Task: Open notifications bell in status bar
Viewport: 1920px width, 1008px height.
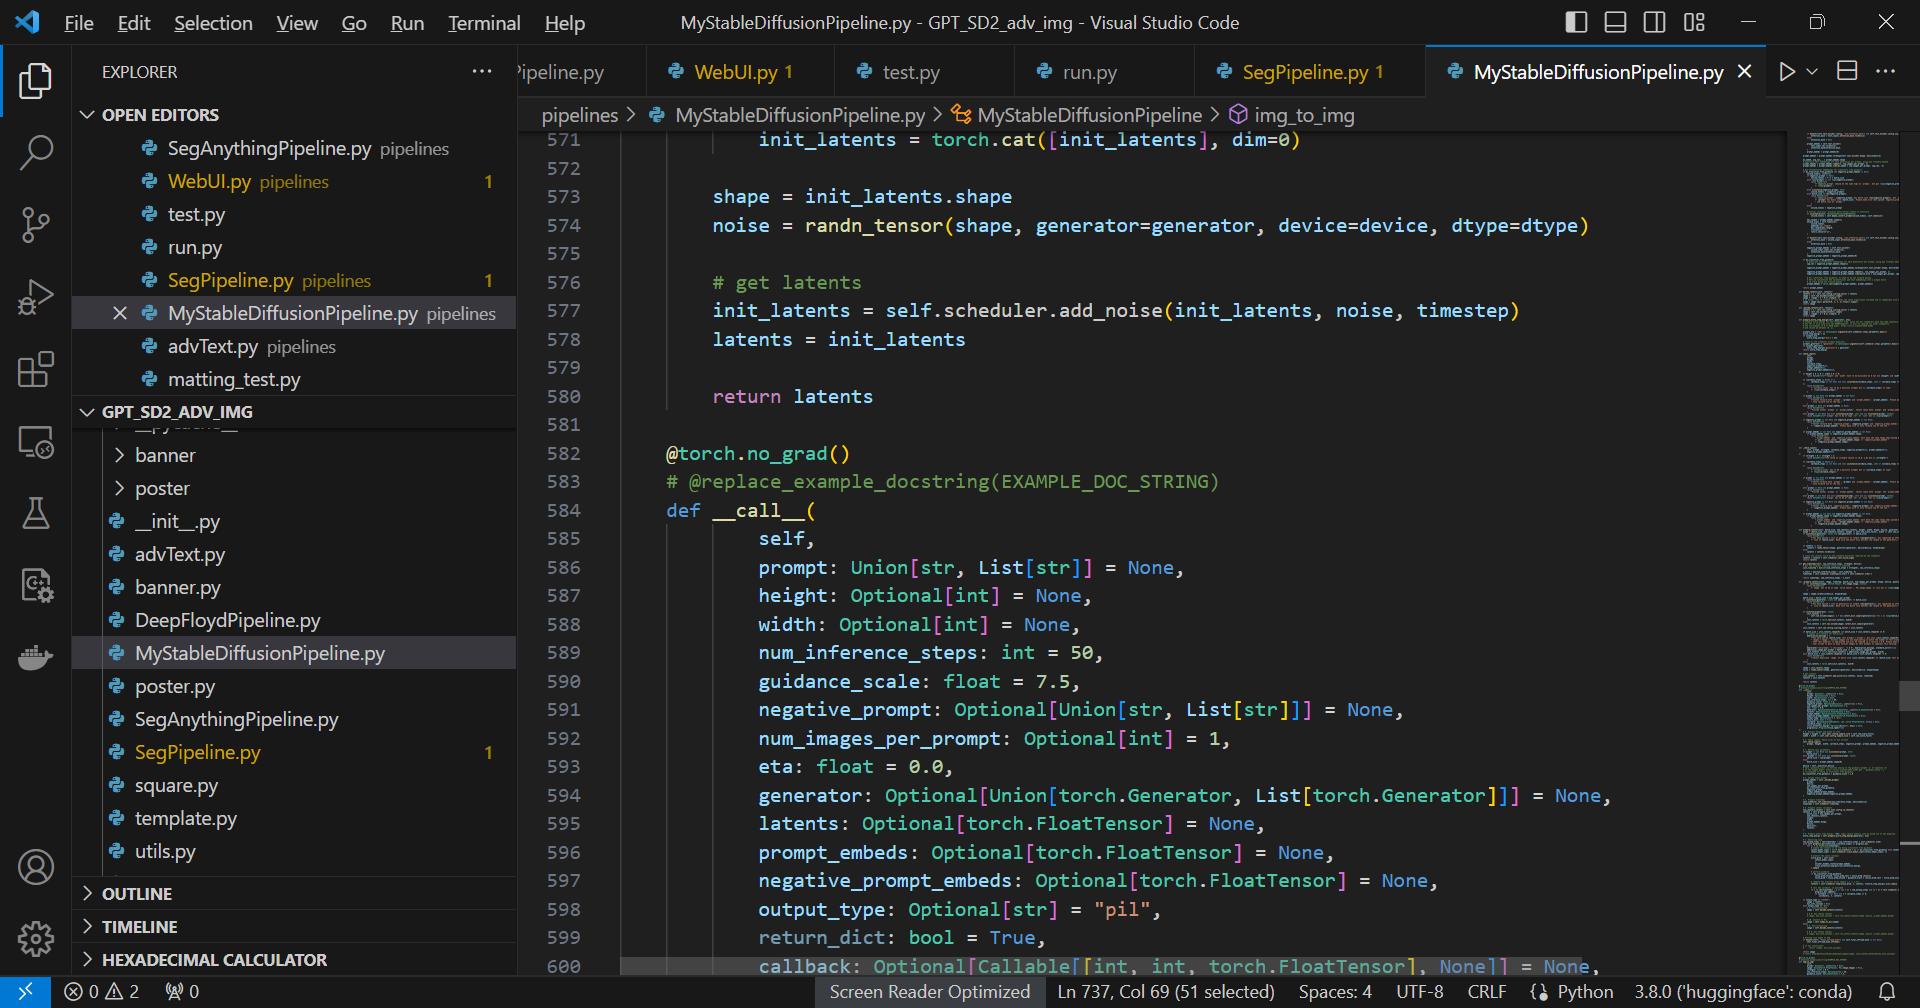Action: 1887,992
